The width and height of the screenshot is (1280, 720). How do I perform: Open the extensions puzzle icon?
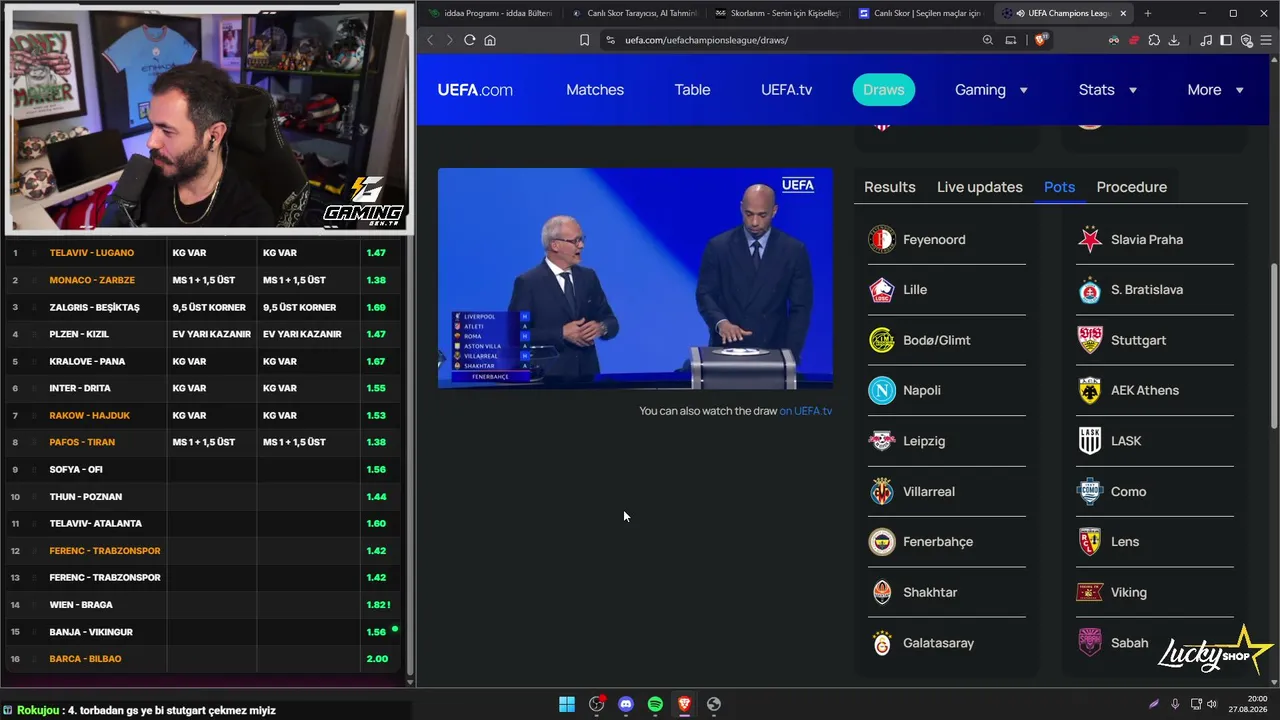[1154, 40]
